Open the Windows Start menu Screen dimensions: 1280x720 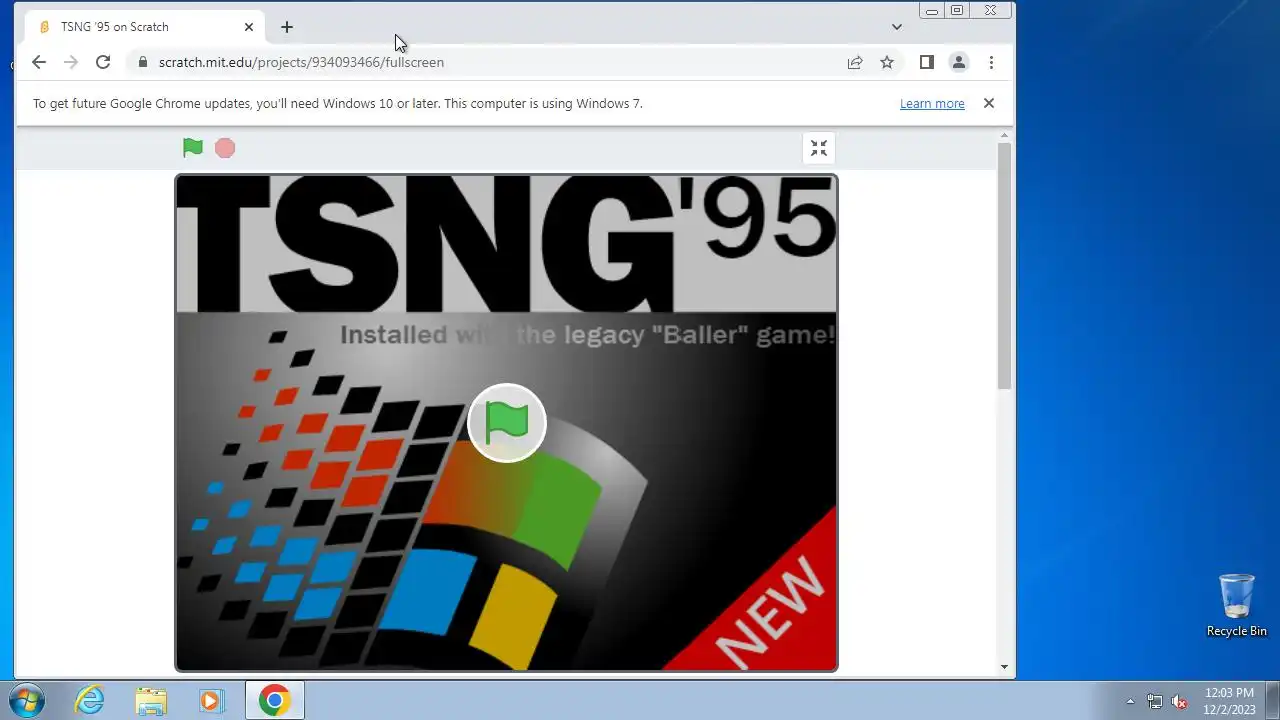[x=27, y=700]
